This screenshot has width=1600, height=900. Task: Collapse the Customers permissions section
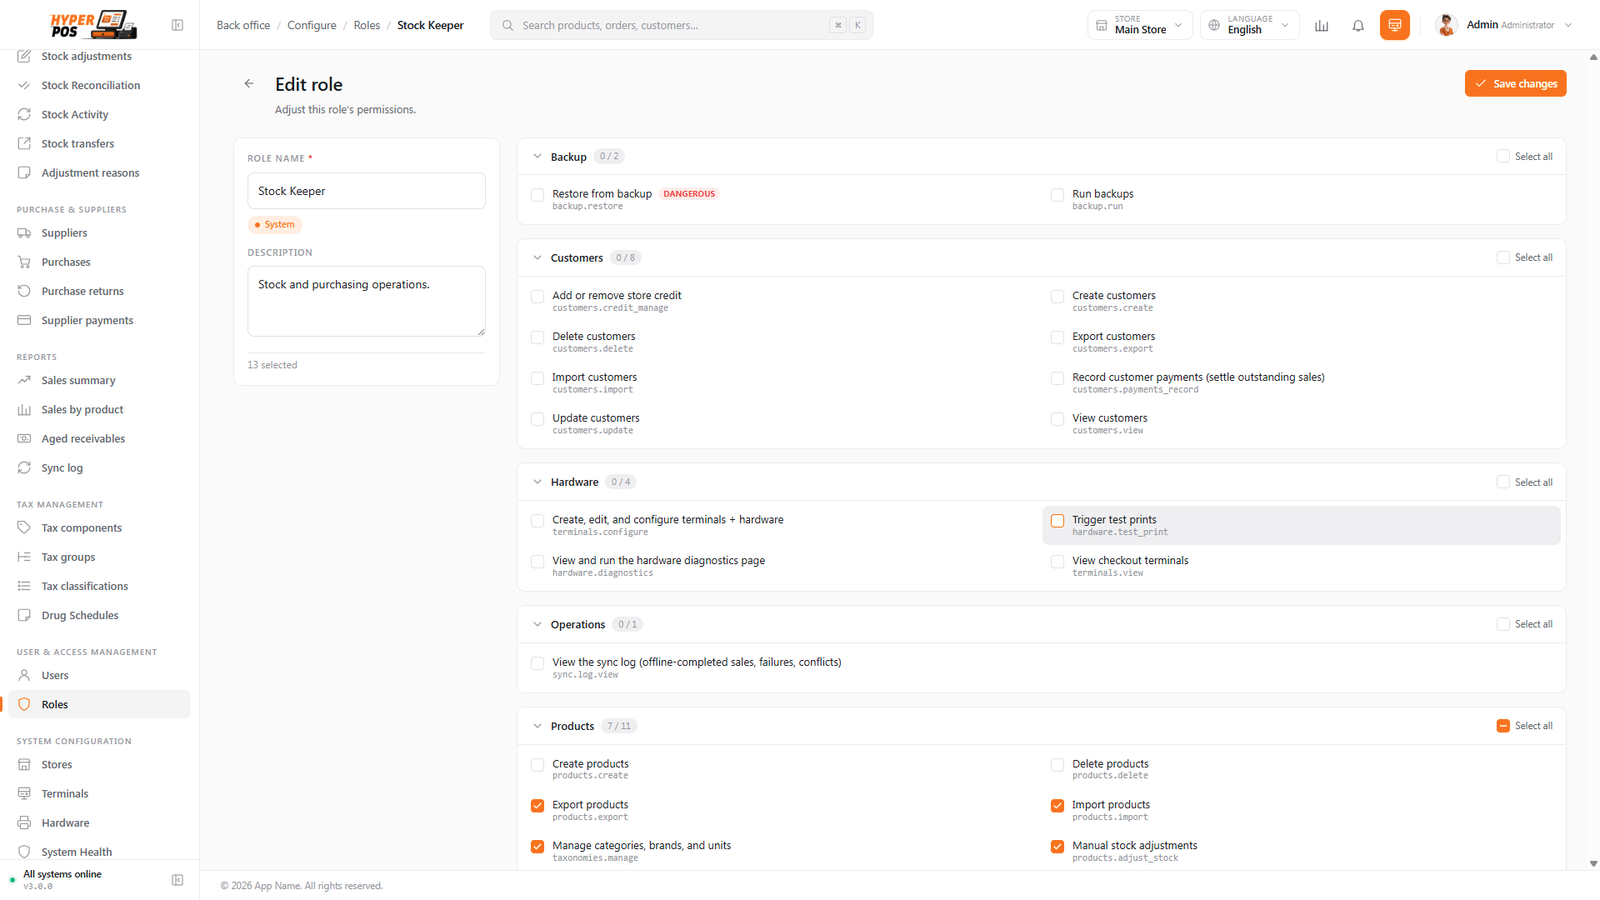pyautogui.click(x=537, y=258)
